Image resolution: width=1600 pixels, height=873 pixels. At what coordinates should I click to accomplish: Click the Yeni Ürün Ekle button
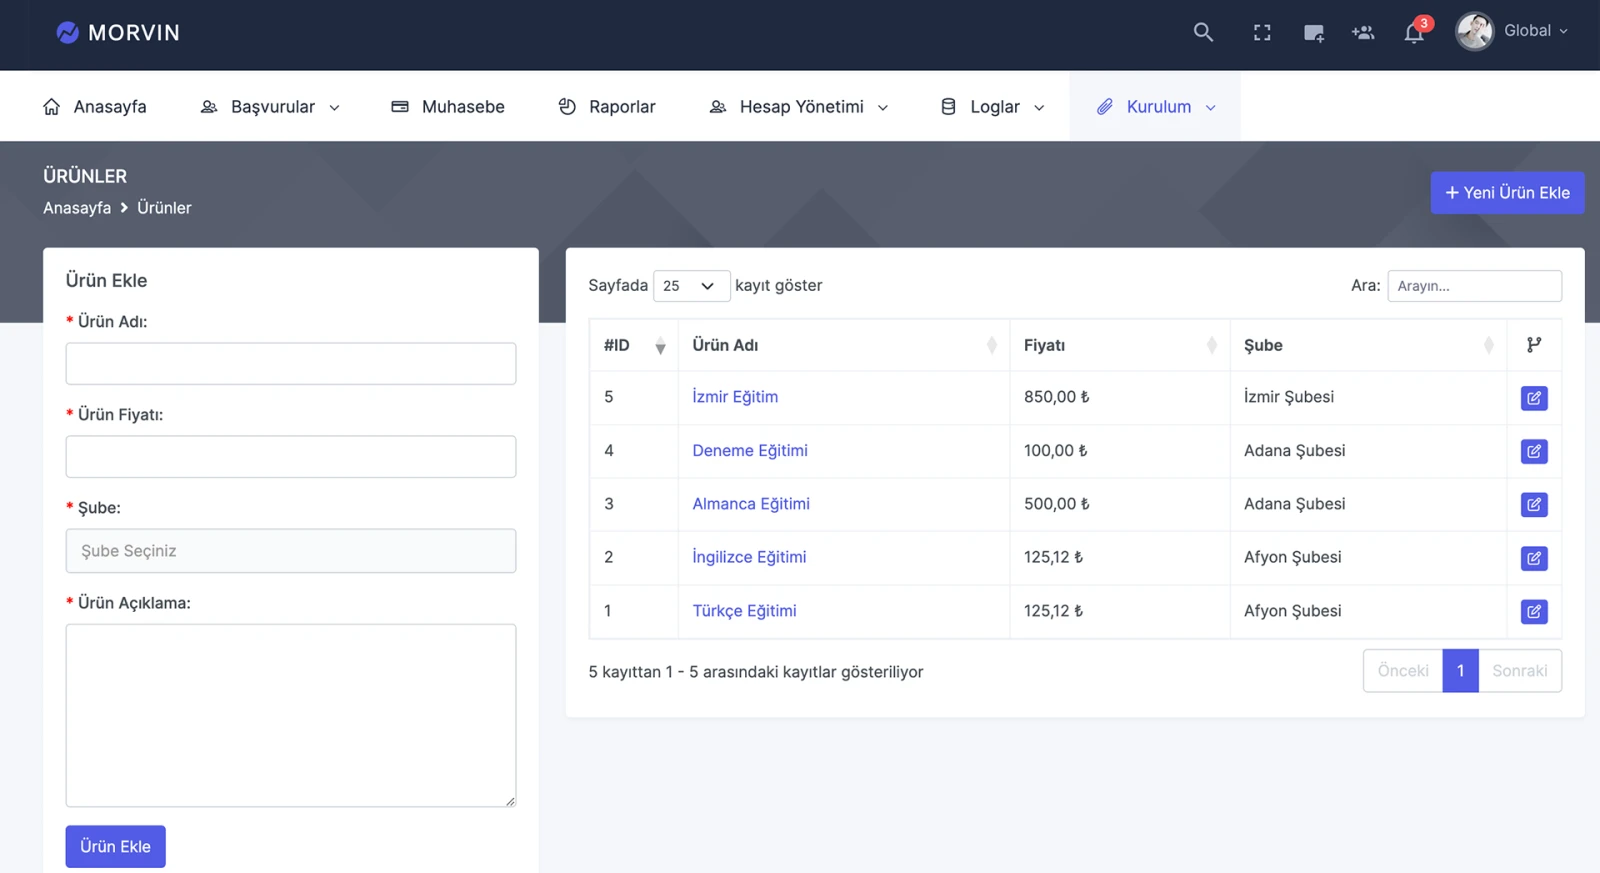1507,193
